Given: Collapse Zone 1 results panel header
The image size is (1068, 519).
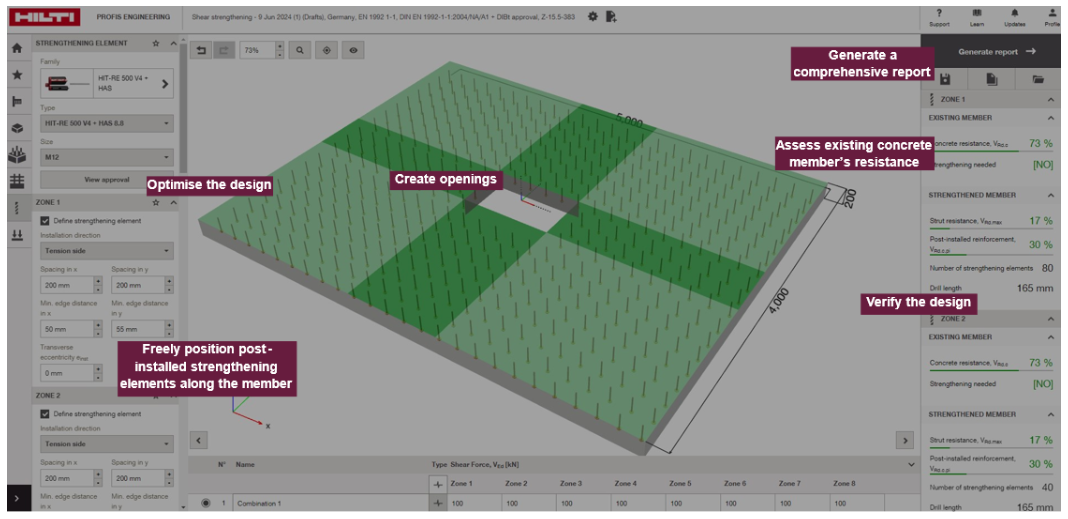Looking at the screenshot, I should pyautogui.click(x=1050, y=99).
